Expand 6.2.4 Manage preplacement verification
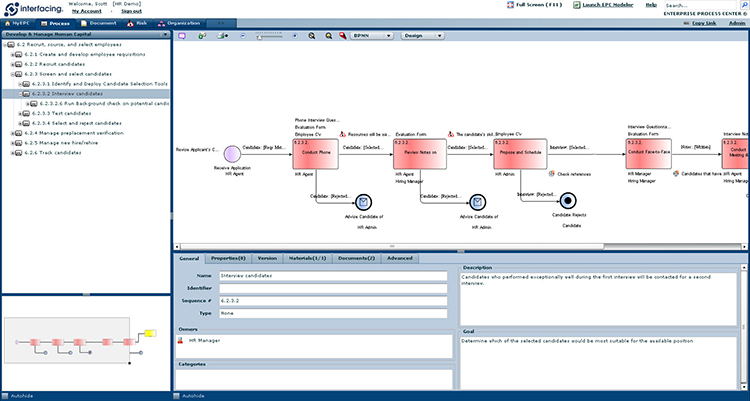Image resolution: width=750 pixels, height=401 pixels. [13, 134]
